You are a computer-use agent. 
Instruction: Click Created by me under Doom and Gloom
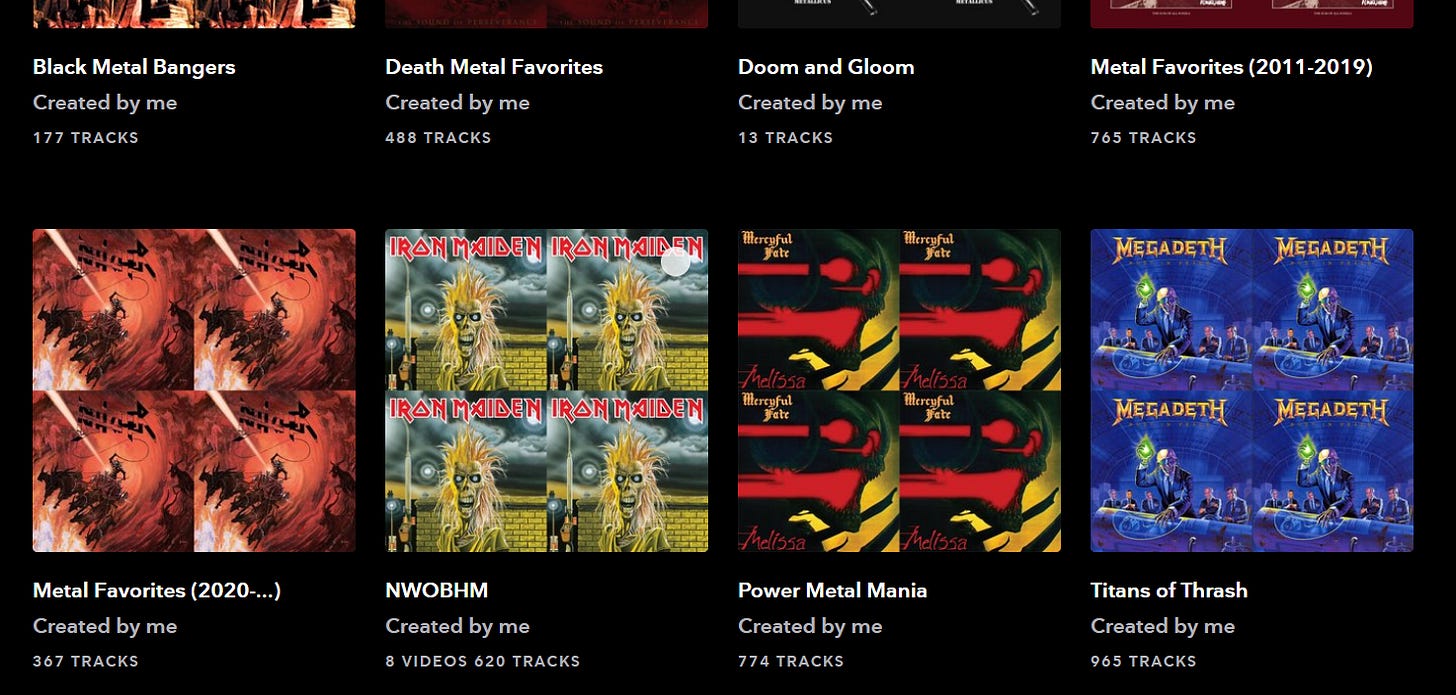click(x=810, y=102)
